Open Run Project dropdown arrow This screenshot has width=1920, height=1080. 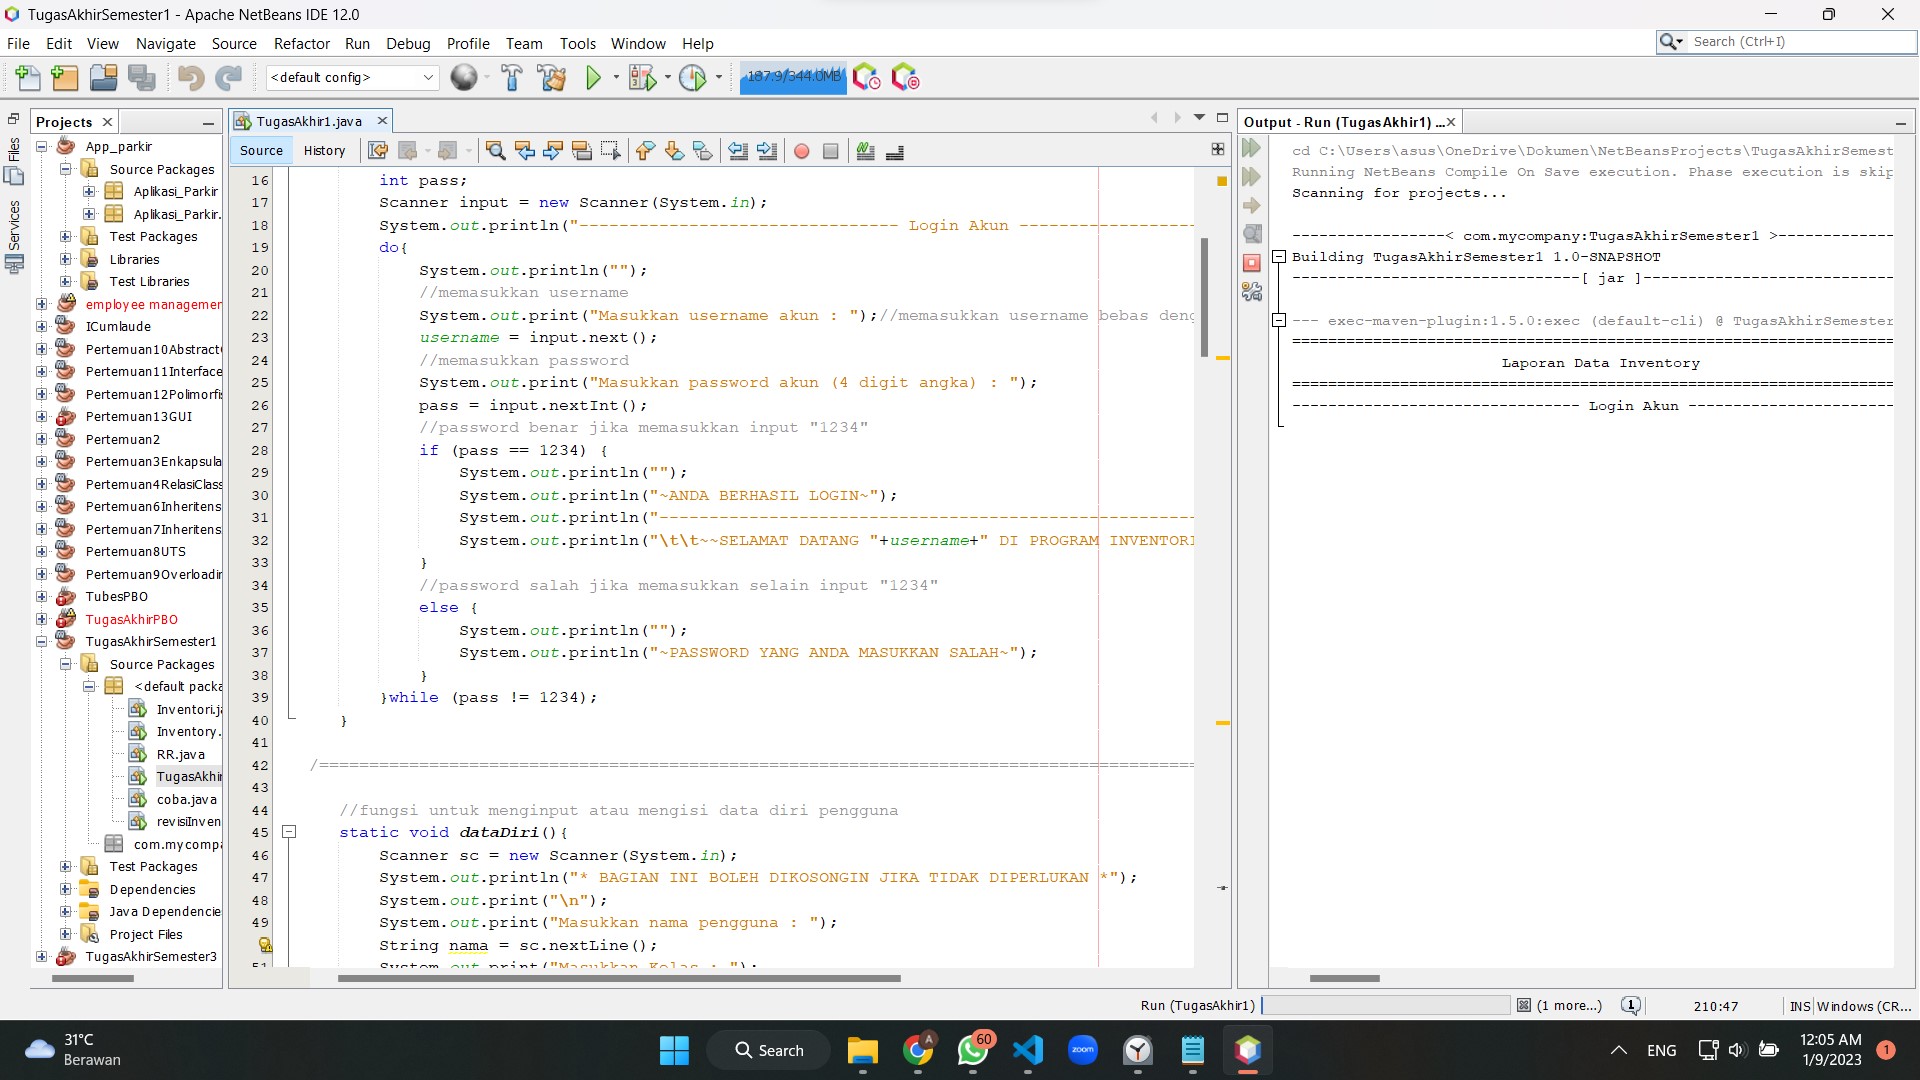pyautogui.click(x=616, y=77)
